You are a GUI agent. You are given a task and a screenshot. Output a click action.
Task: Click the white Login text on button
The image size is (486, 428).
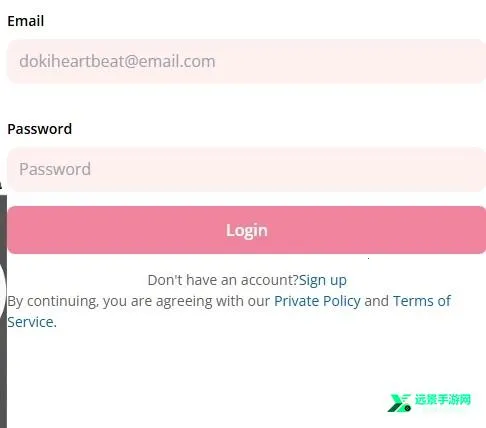click(x=247, y=231)
